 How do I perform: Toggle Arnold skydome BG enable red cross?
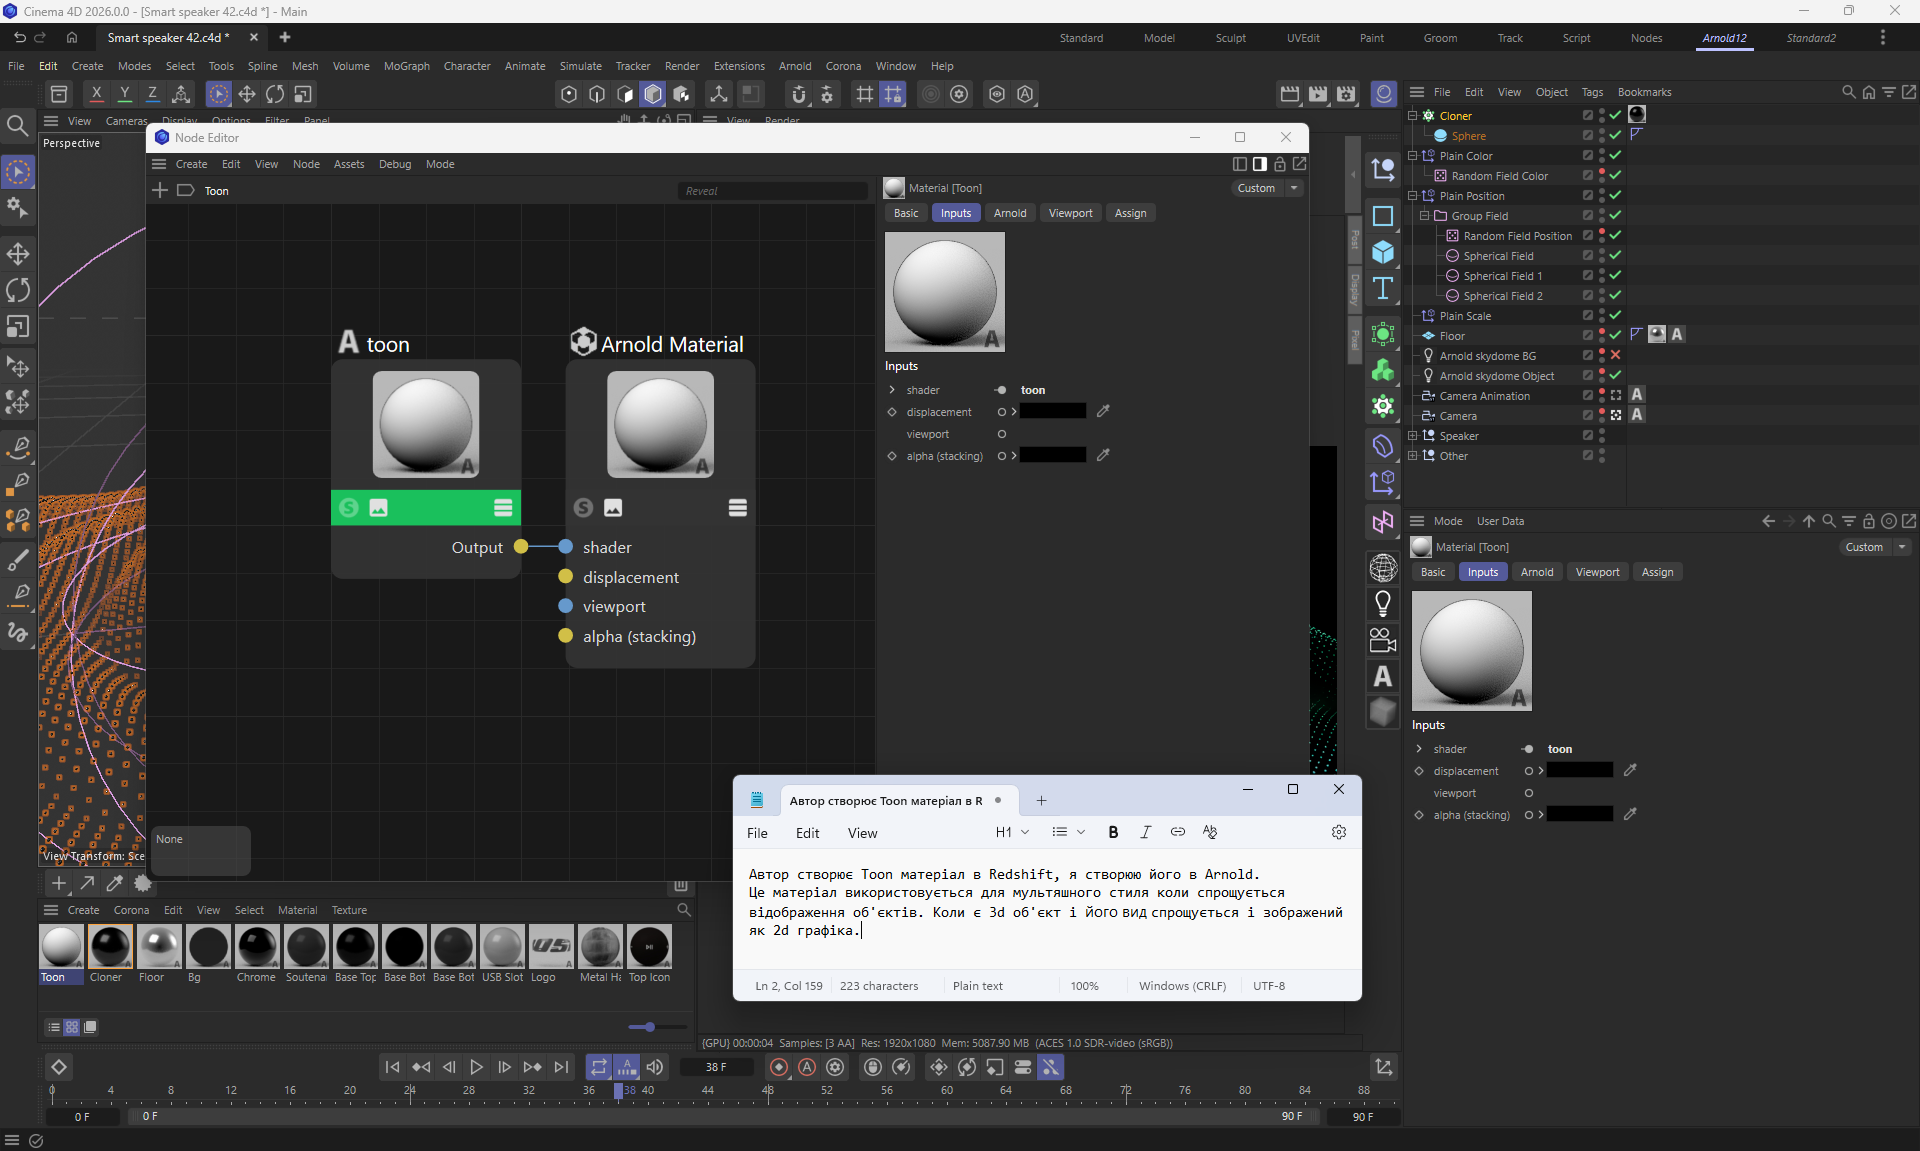click(1615, 355)
